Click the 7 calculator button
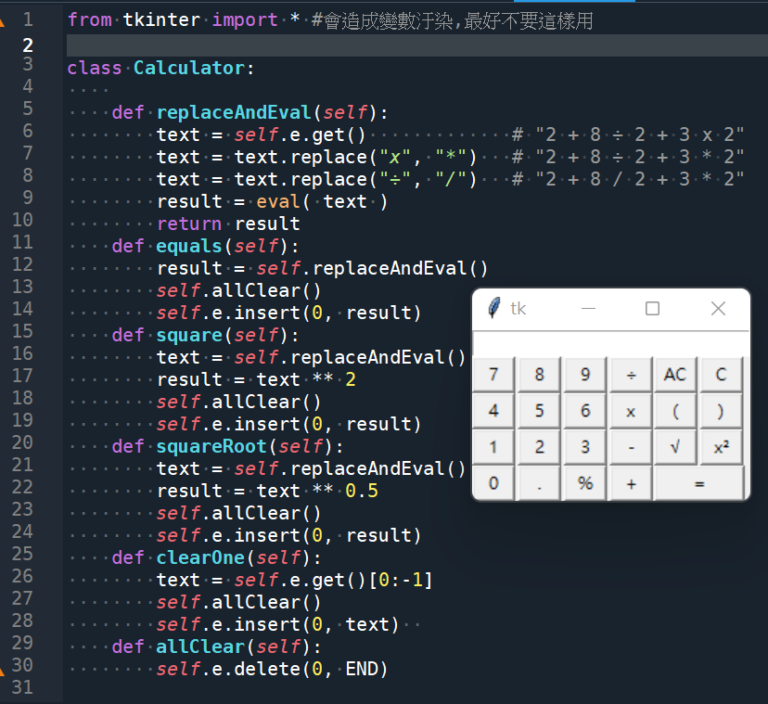Image resolution: width=768 pixels, height=704 pixels. click(x=493, y=375)
